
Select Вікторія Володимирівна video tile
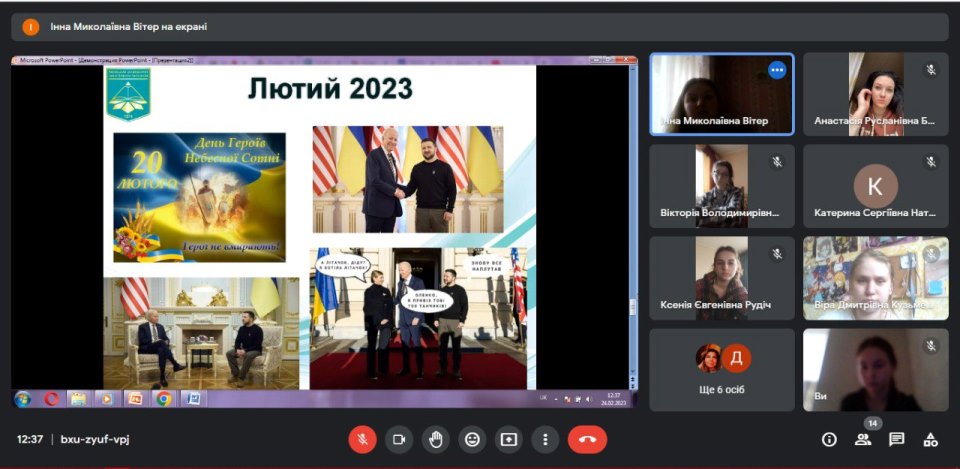(722, 186)
